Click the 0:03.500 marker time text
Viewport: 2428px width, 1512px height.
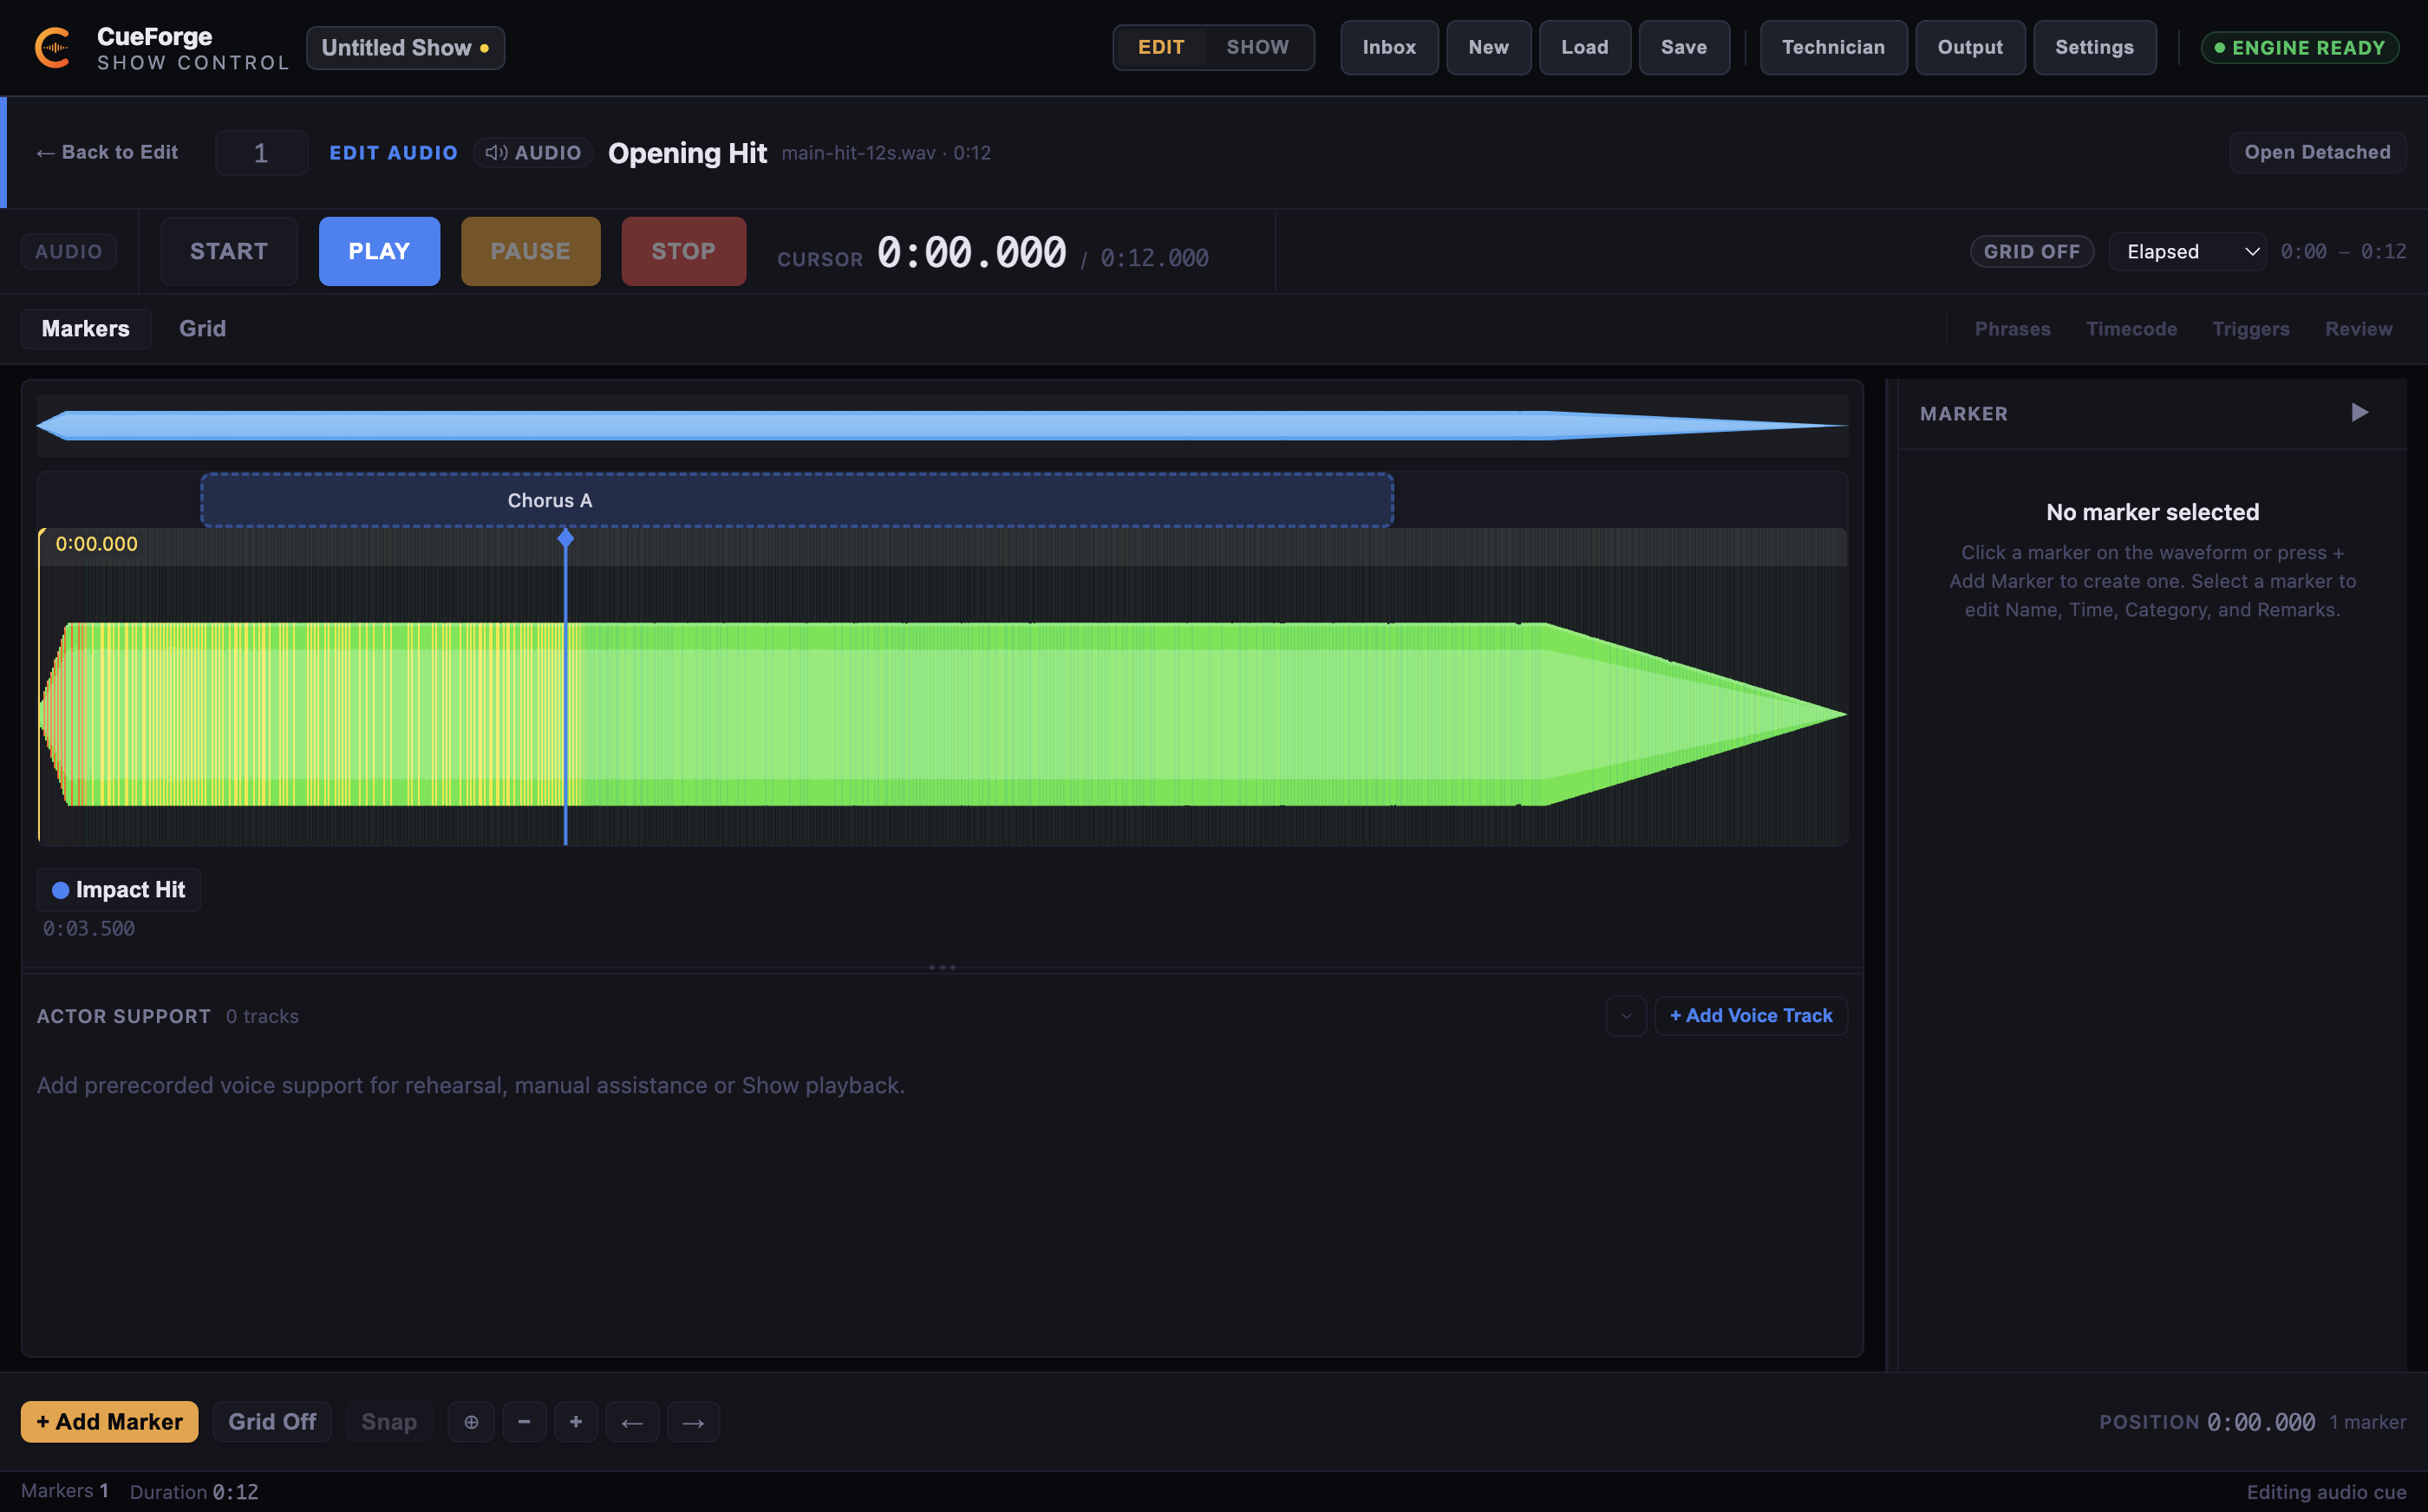pyautogui.click(x=89, y=928)
